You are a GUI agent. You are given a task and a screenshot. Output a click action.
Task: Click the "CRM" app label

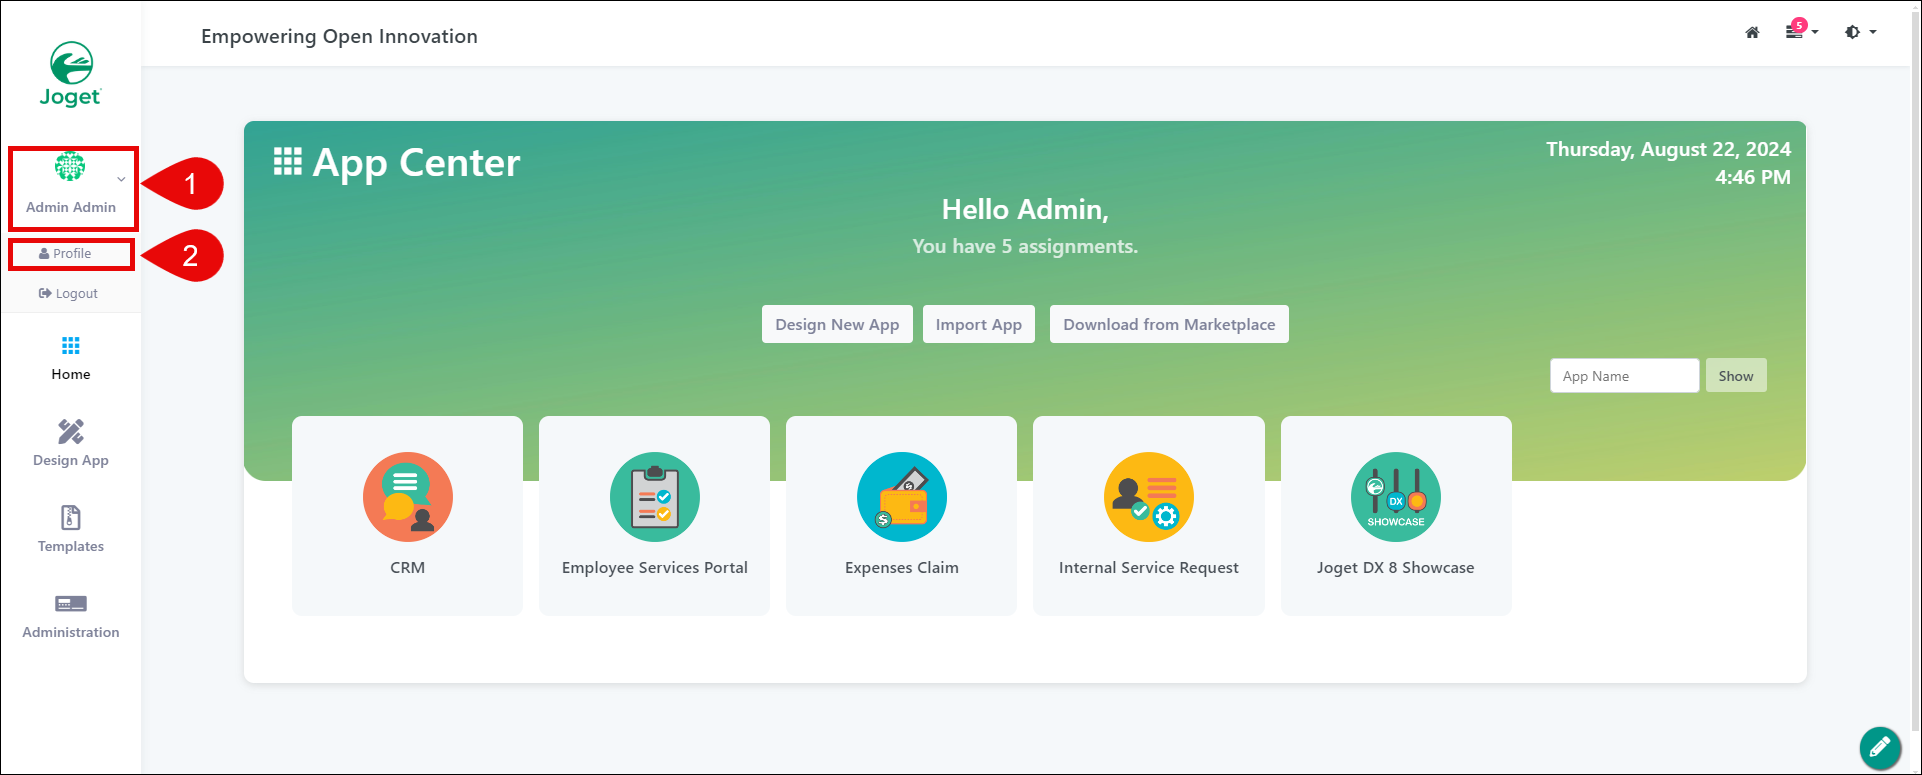point(408,567)
